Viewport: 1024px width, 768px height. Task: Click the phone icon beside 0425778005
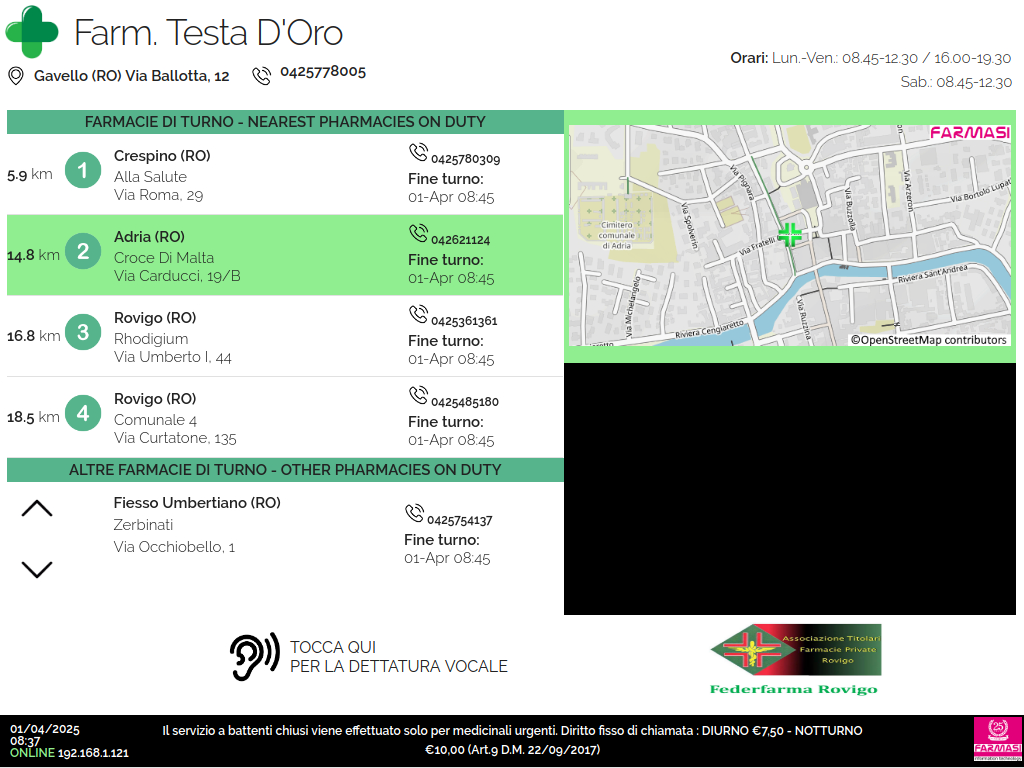262,76
